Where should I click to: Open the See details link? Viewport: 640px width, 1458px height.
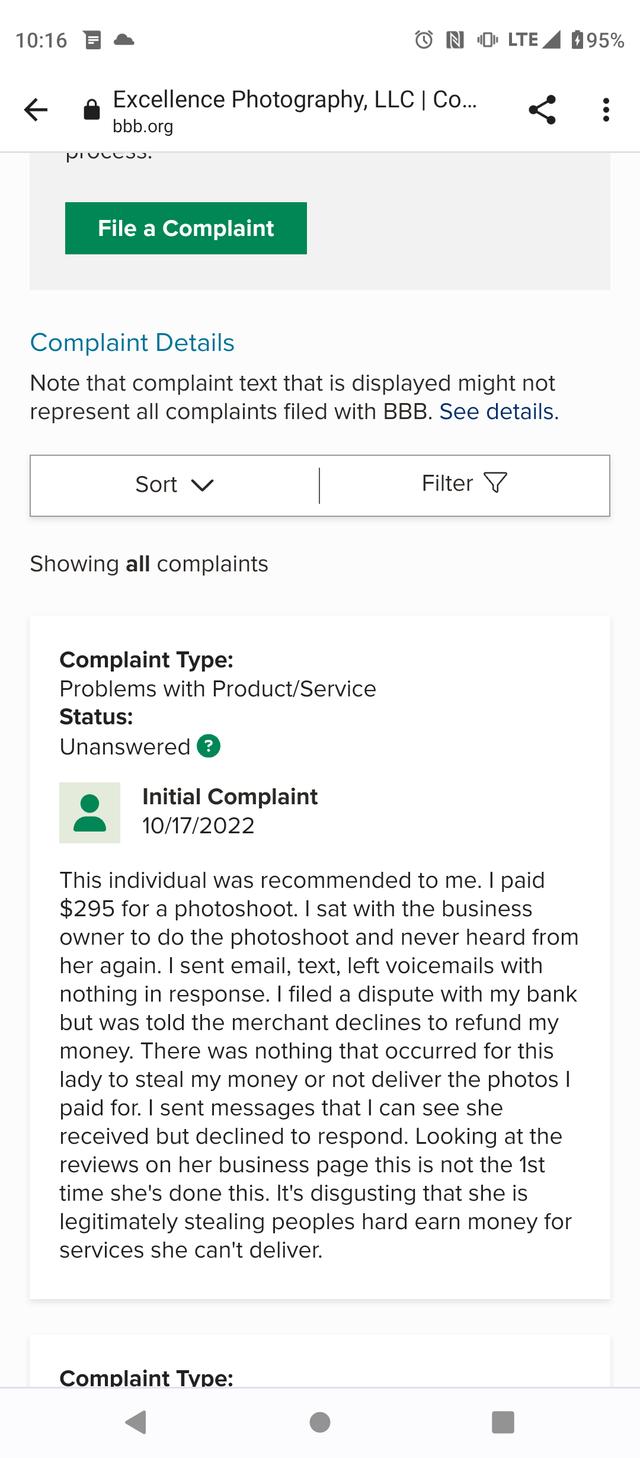497,412
